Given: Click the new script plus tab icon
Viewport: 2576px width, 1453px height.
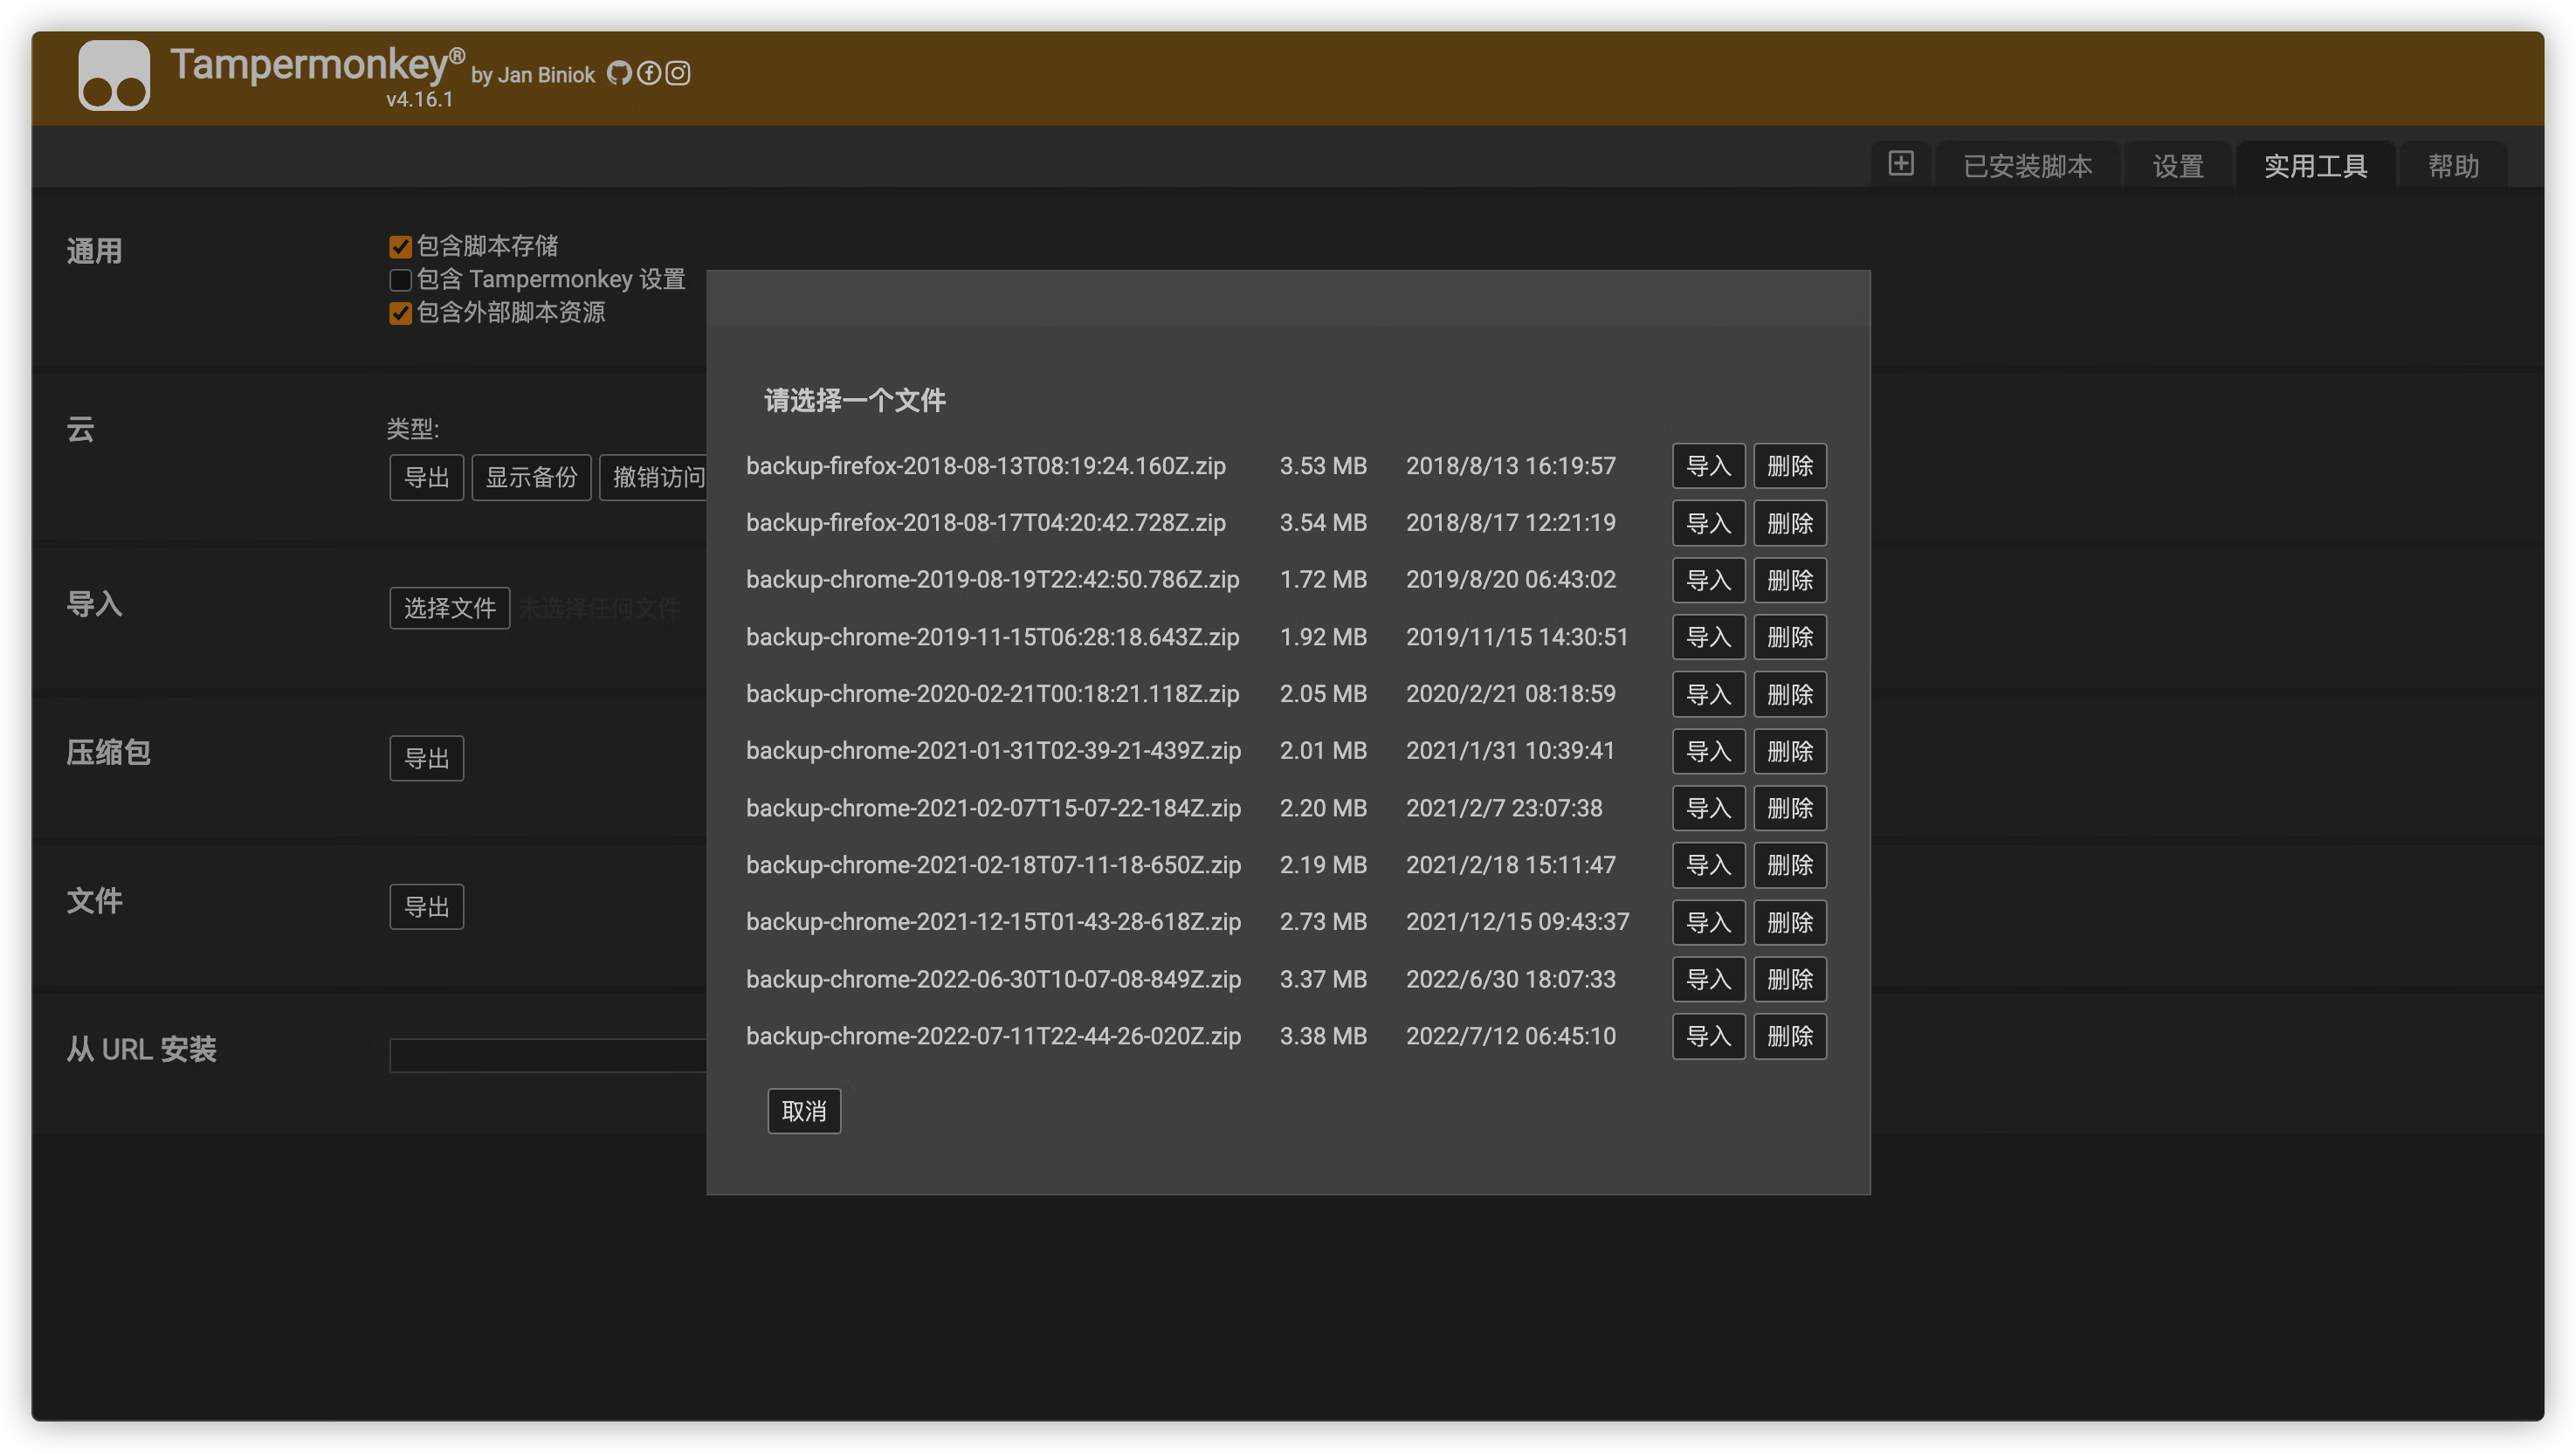Looking at the screenshot, I should point(1901,163).
